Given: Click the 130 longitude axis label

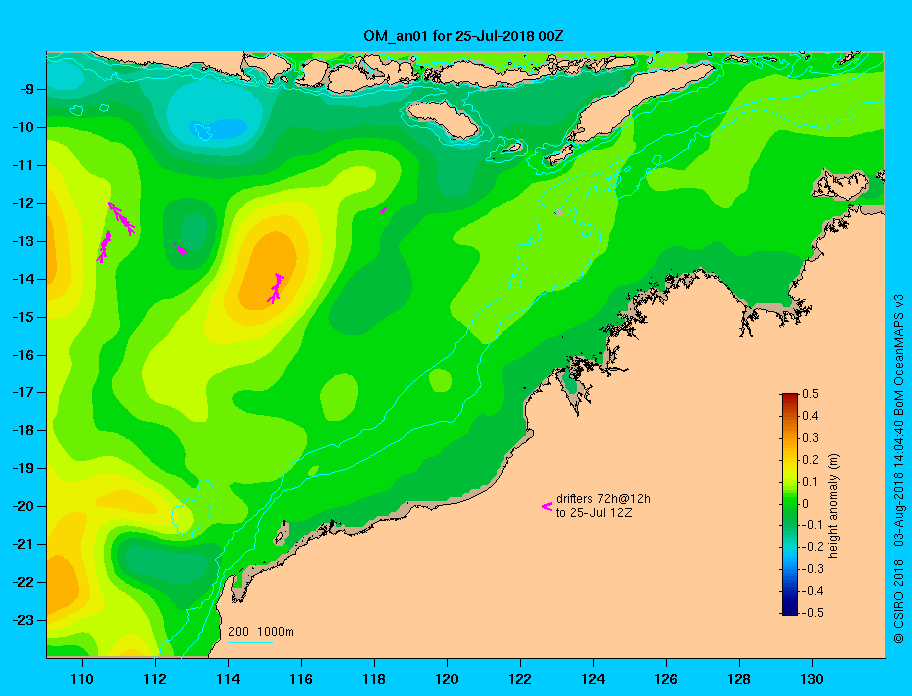Looking at the screenshot, I should coord(812,679).
